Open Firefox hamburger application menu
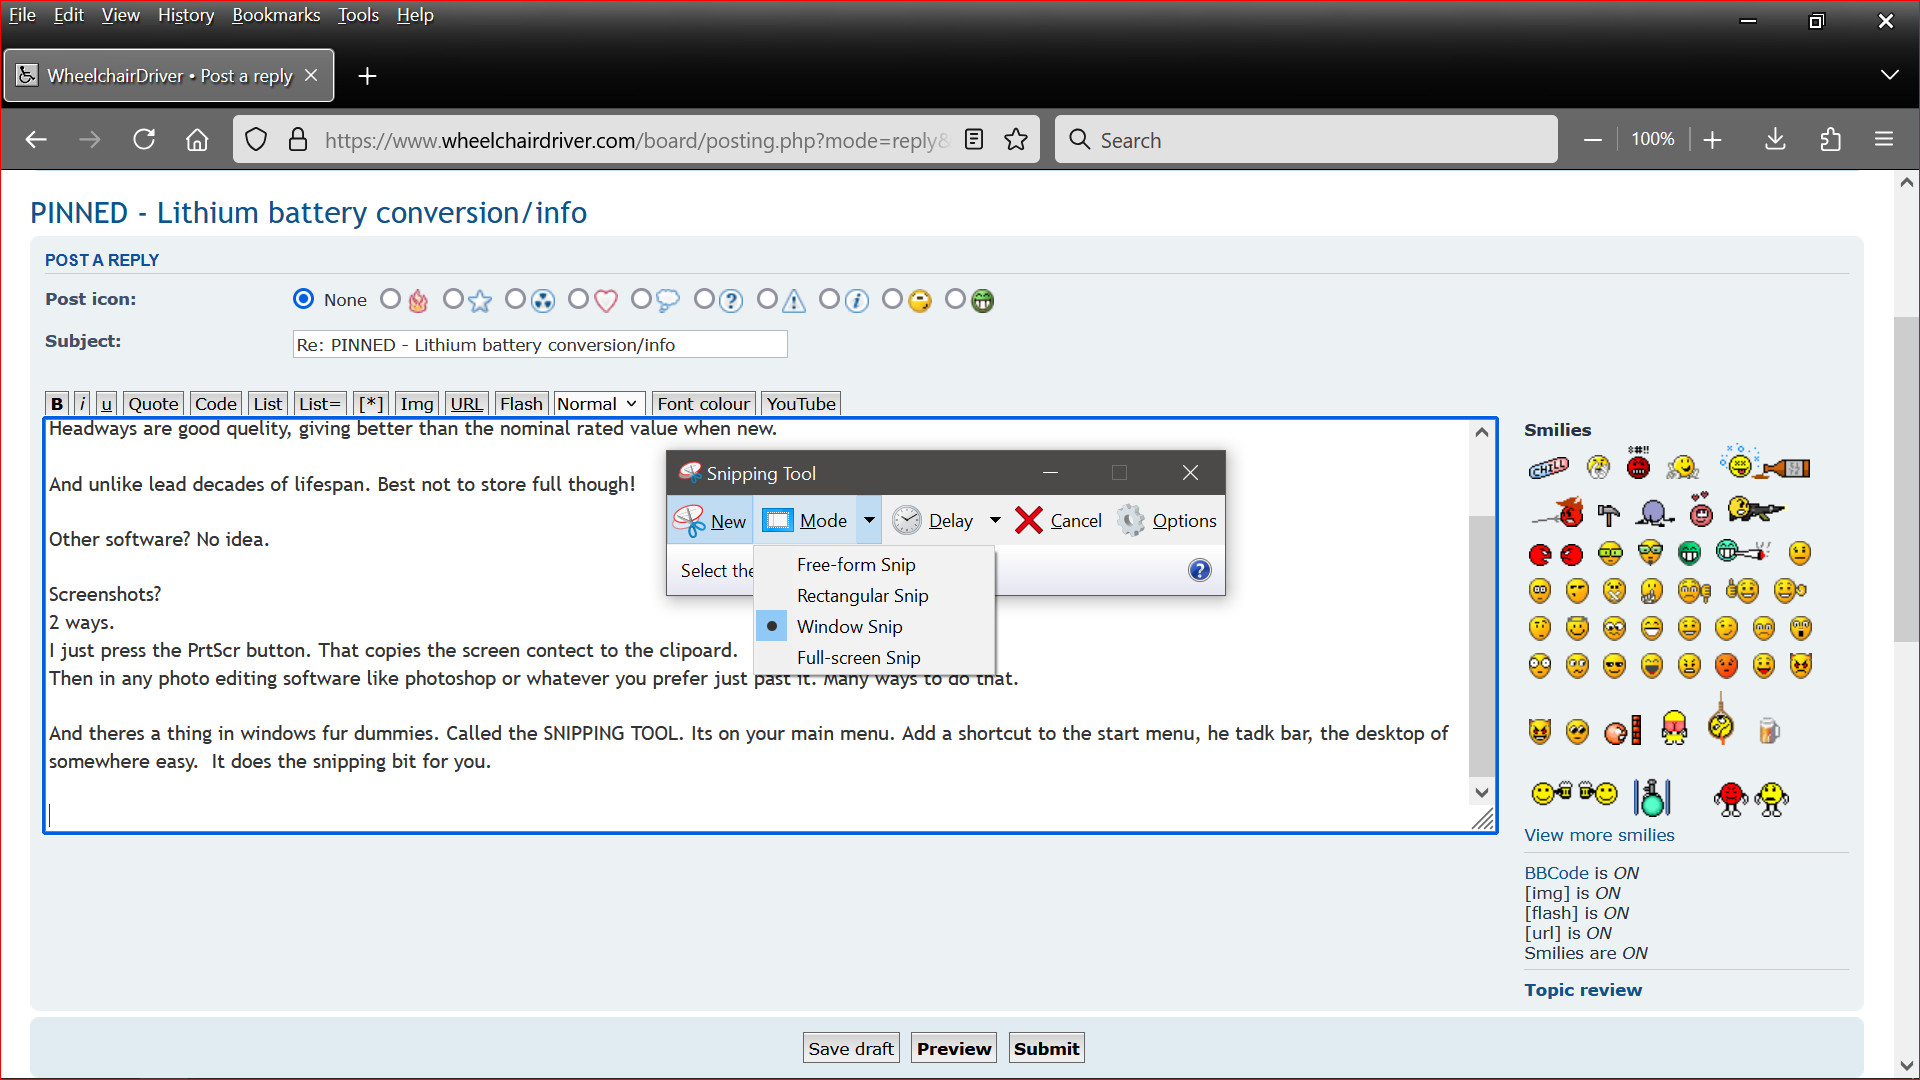 tap(1884, 140)
